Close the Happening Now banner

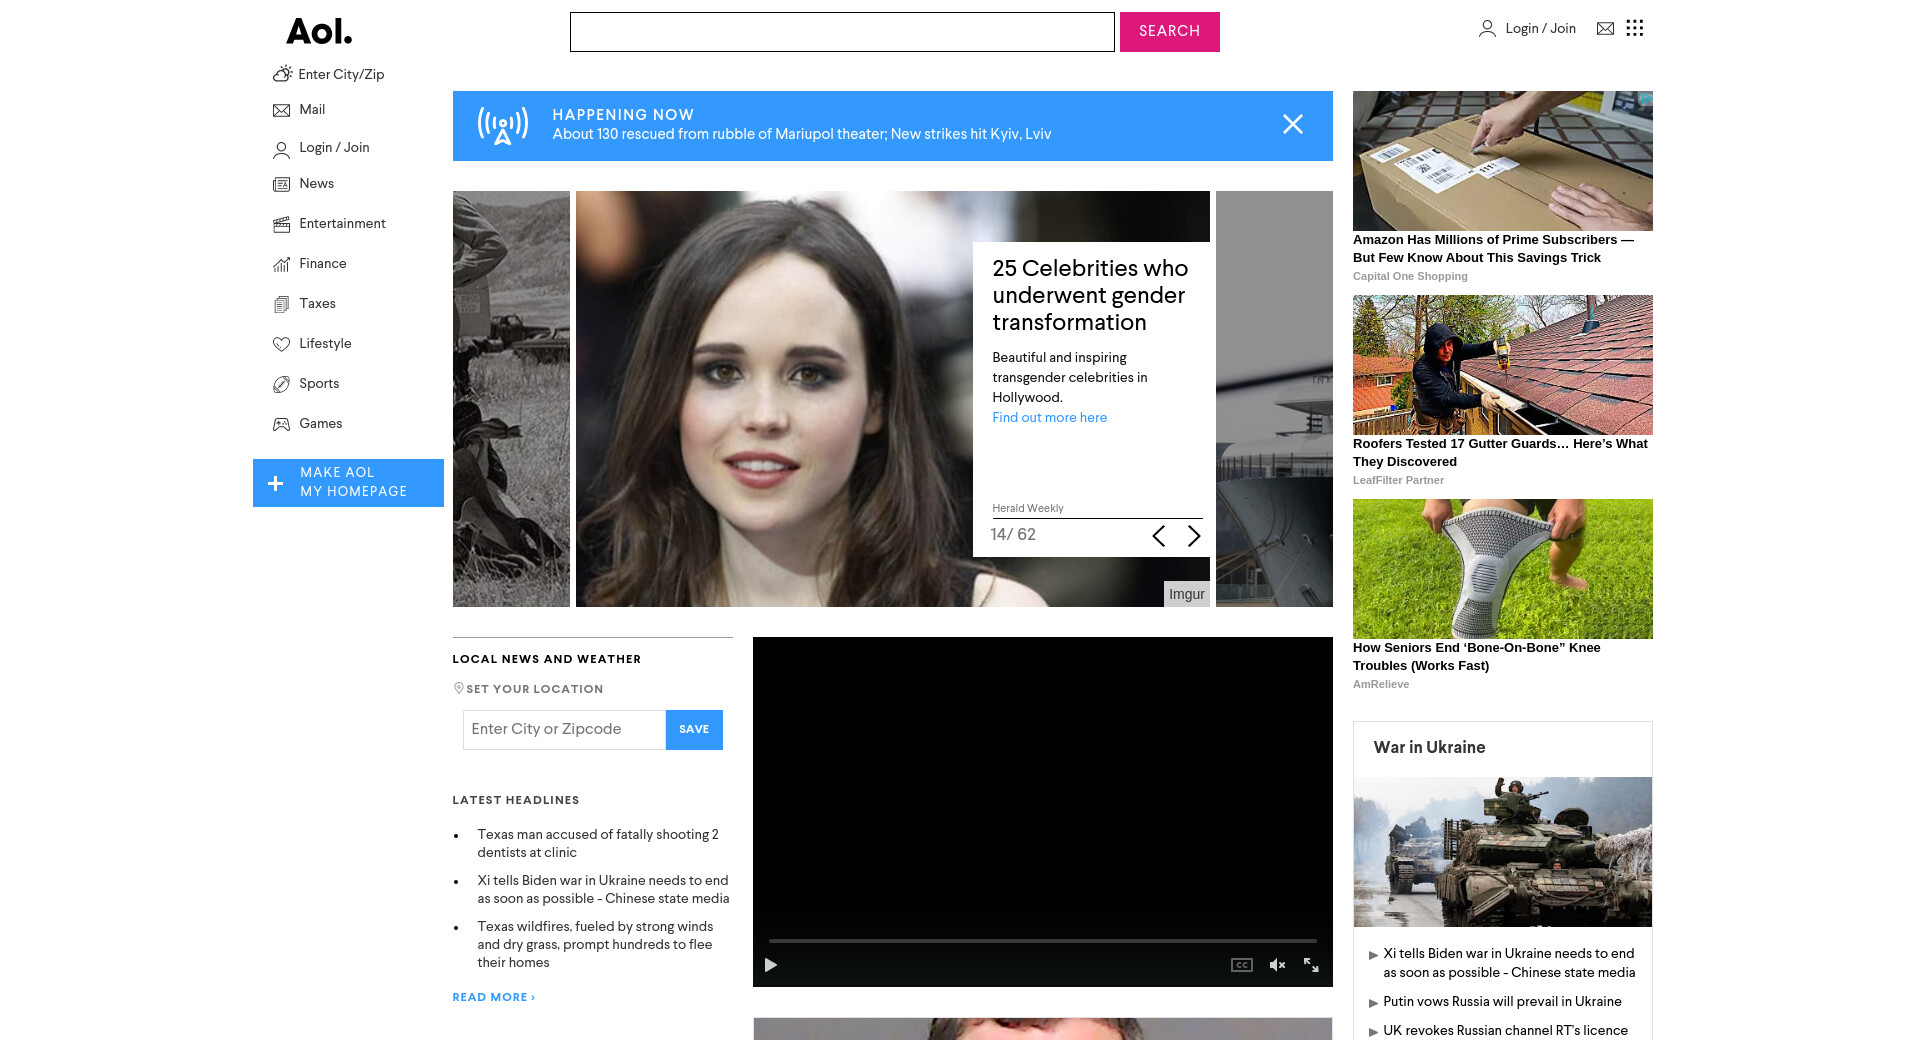1292,124
